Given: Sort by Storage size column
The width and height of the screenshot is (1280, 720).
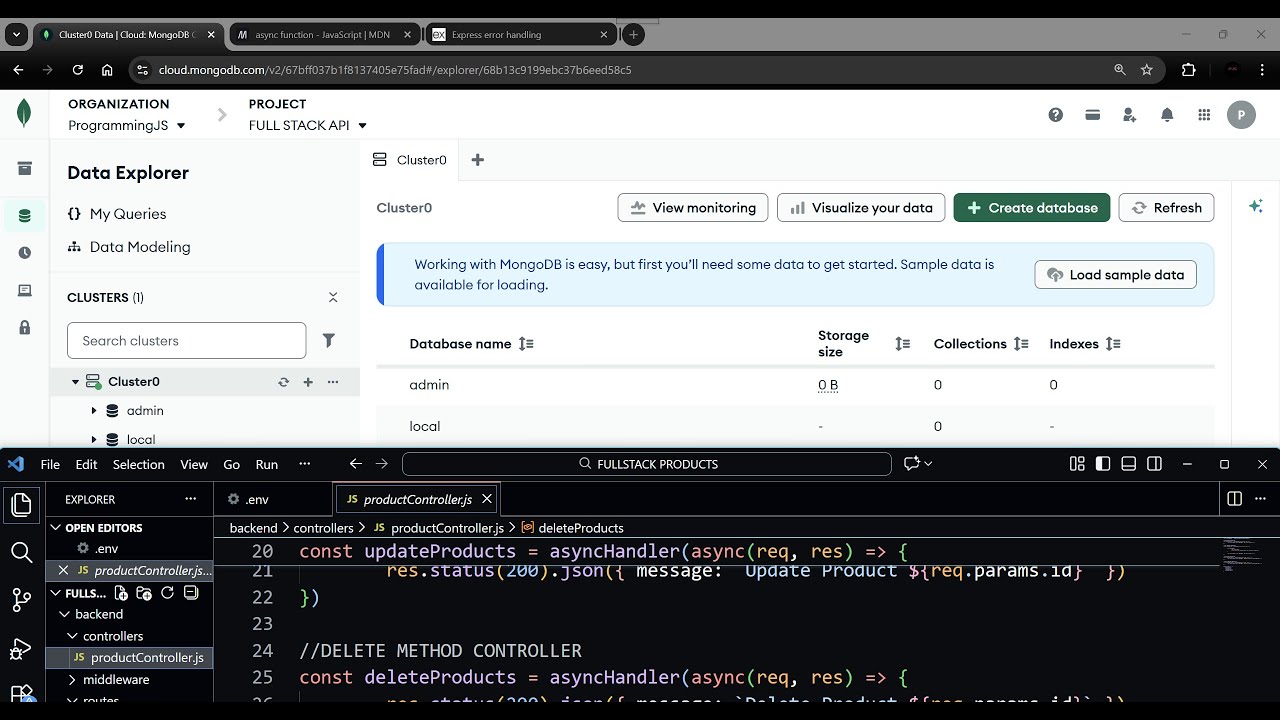Looking at the screenshot, I should (x=903, y=344).
